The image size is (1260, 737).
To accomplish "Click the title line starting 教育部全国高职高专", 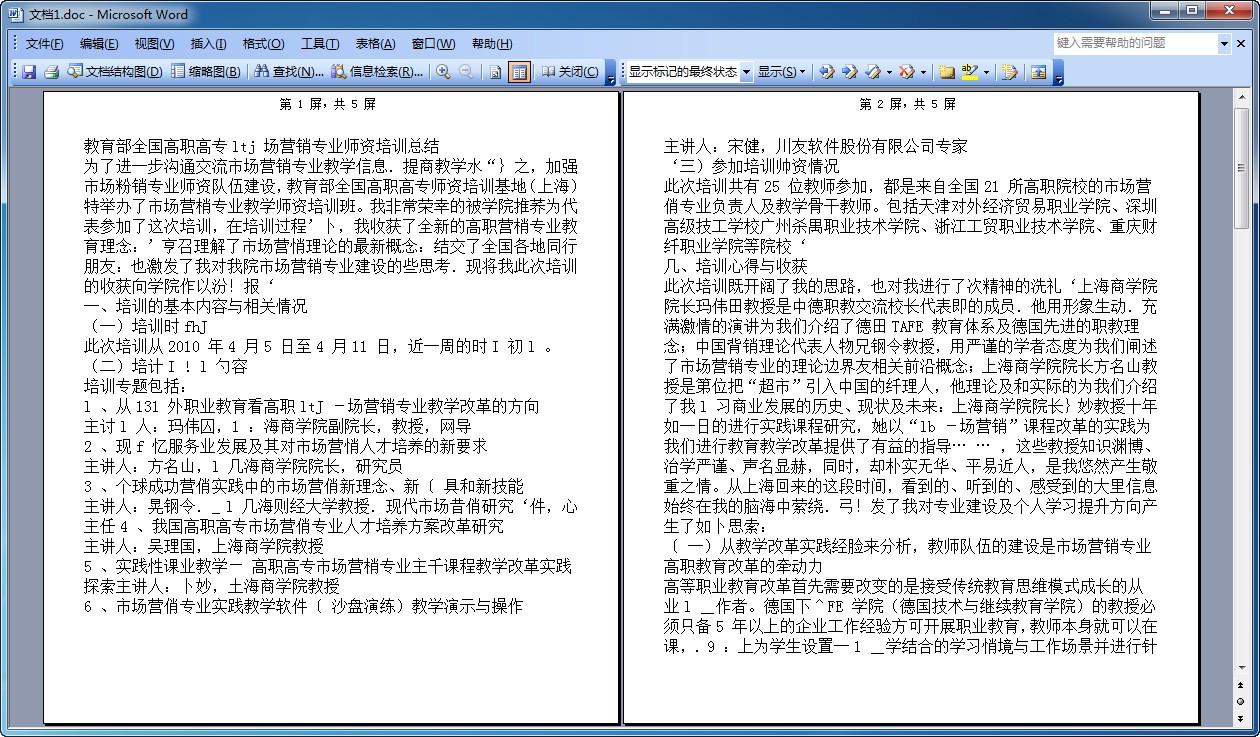I will tap(261, 146).
